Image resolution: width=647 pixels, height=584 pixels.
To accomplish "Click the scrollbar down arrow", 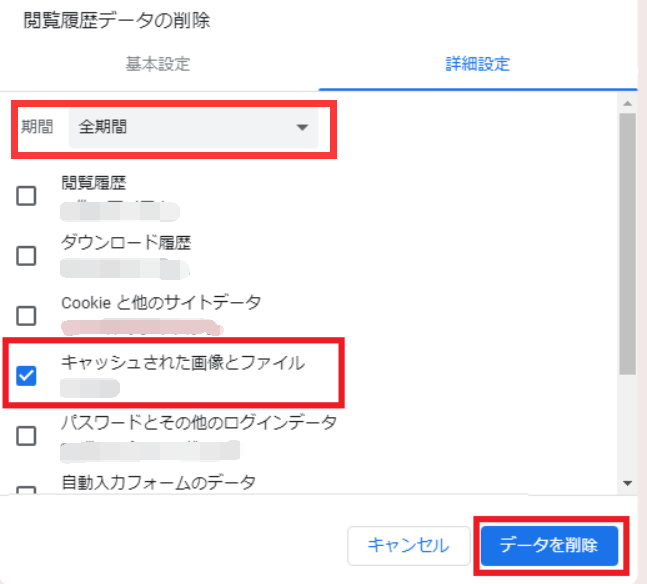I will (627, 482).
